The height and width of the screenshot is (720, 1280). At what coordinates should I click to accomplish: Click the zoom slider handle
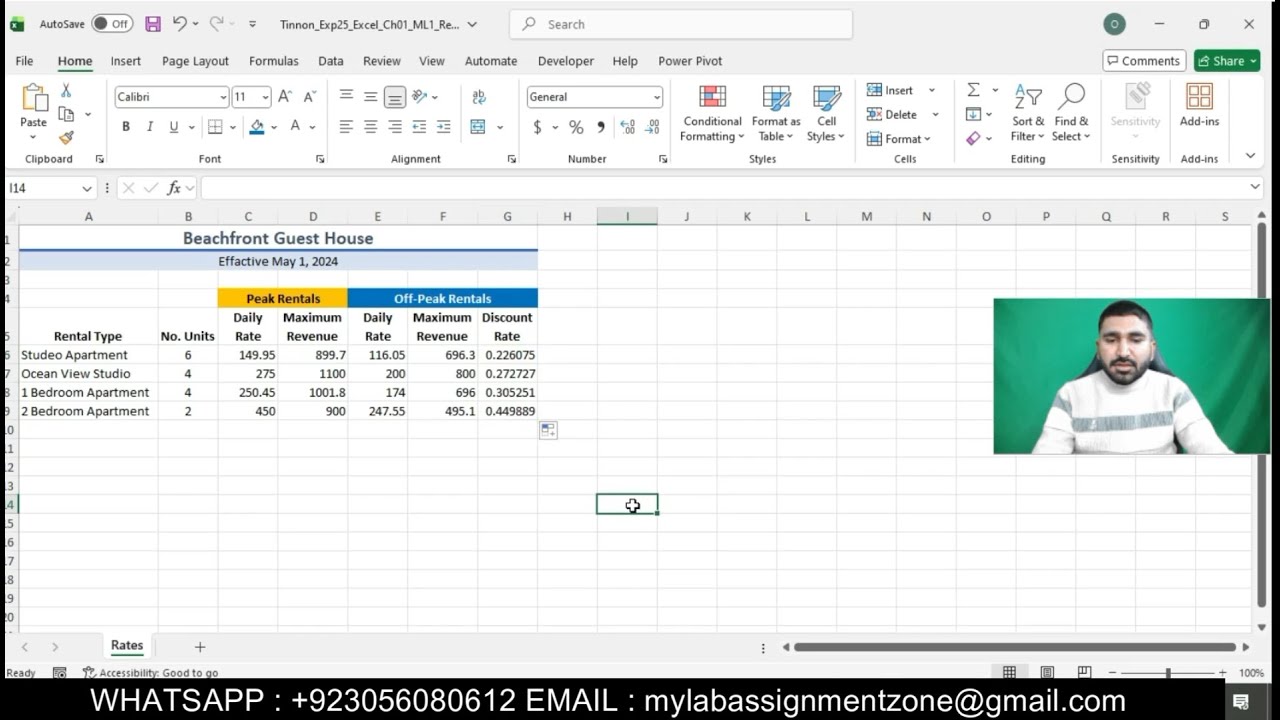coord(1168,673)
